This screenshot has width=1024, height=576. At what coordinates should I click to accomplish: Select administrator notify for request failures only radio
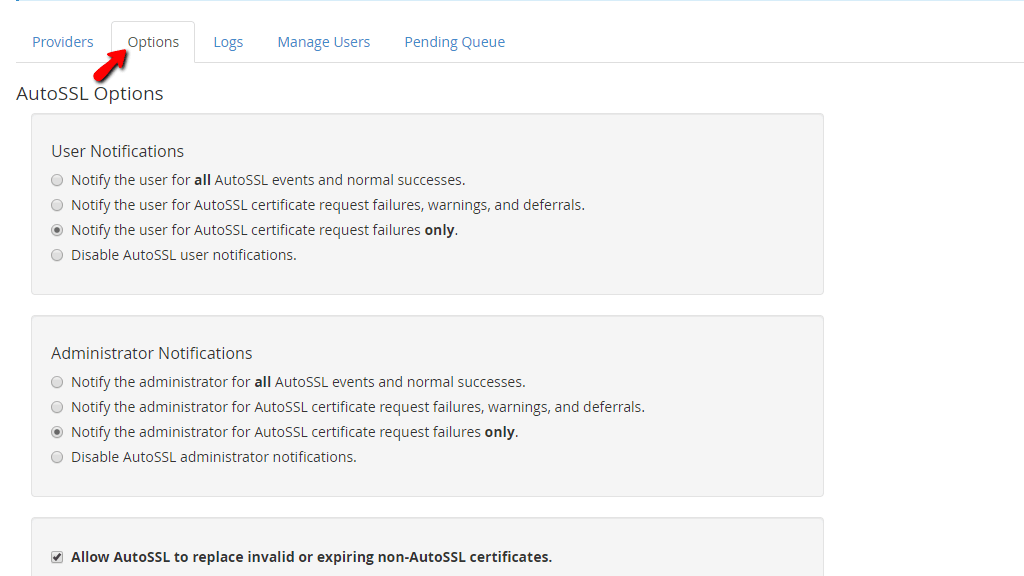(x=57, y=432)
